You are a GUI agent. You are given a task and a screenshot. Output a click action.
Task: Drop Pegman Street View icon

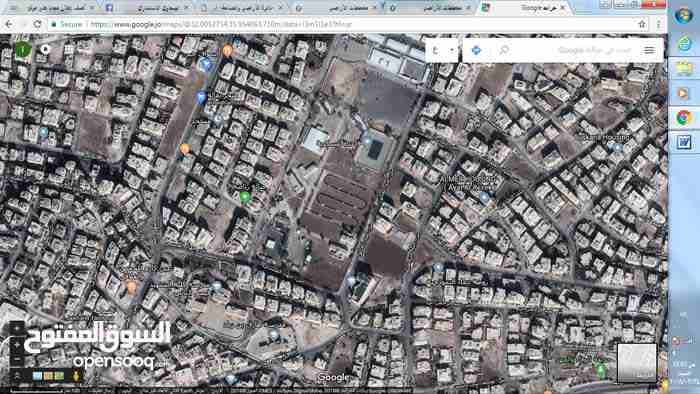76,376
